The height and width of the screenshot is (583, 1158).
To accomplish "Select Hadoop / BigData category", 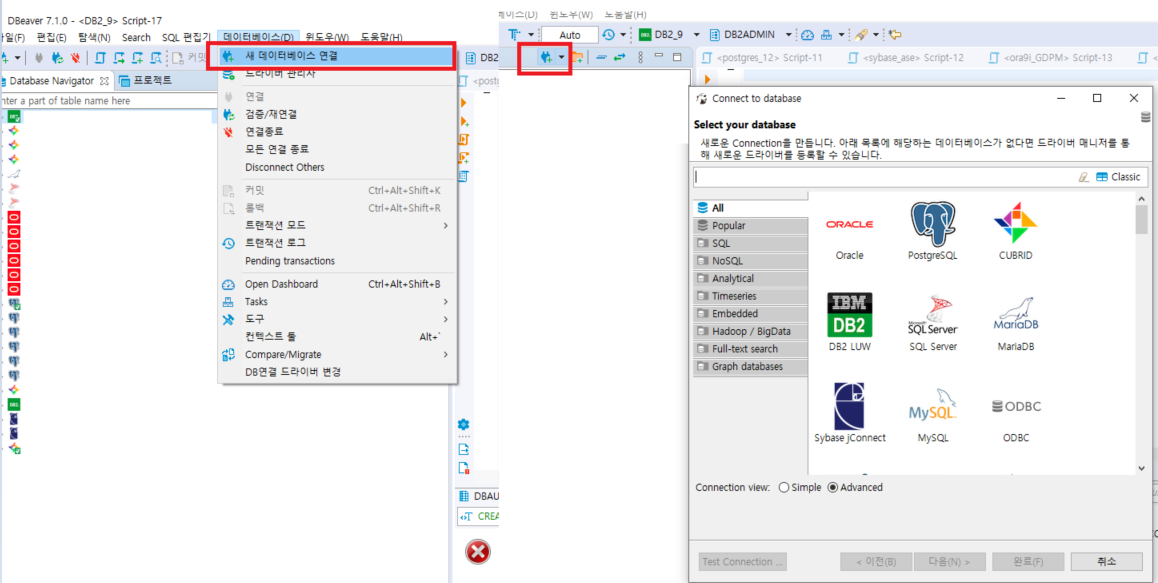I will pyautogui.click(x=750, y=331).
